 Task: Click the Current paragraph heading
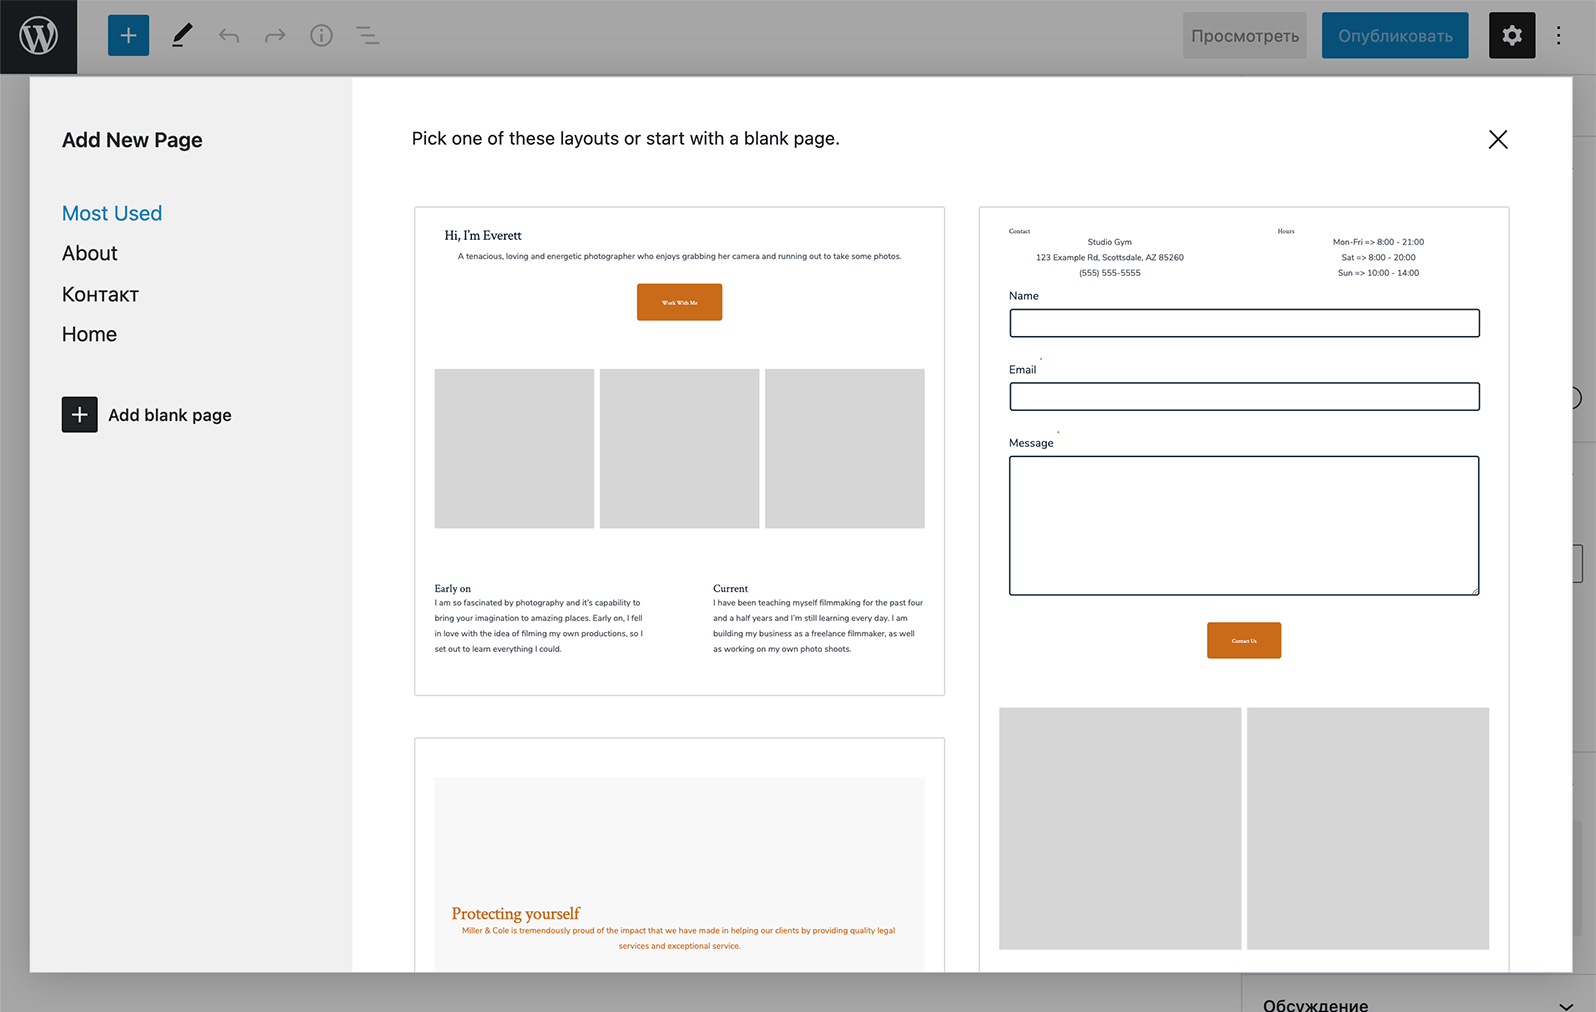(x=731, y=588)
